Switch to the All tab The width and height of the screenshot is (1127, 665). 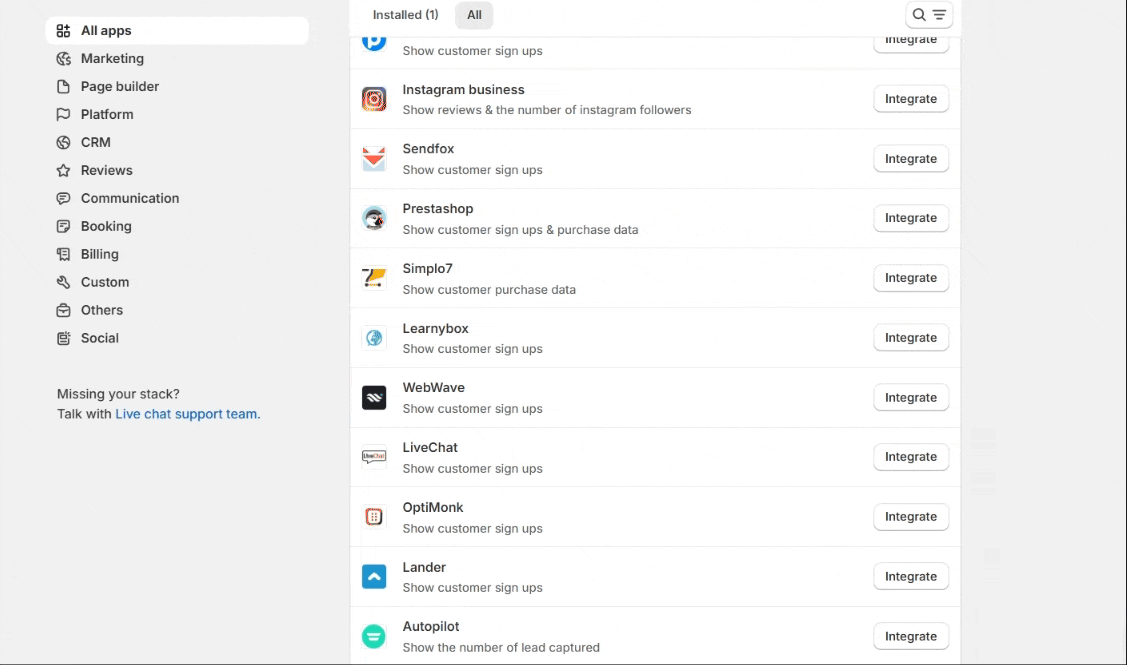[x=474, y=14]
